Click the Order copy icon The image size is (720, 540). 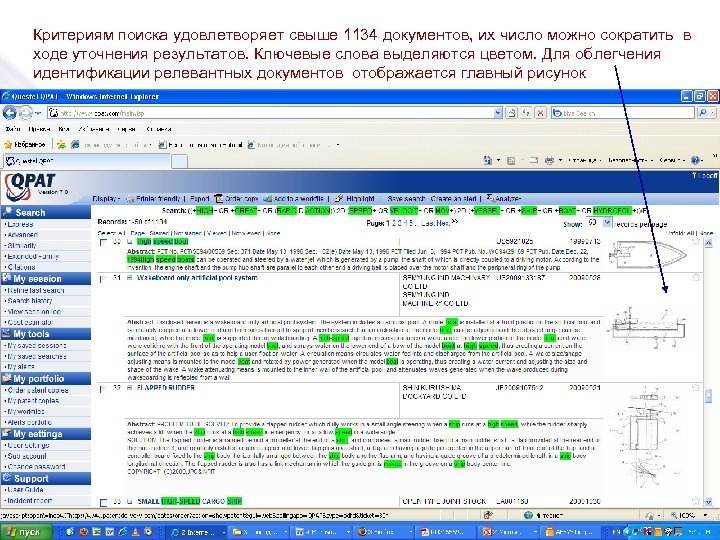coord(219,199)
